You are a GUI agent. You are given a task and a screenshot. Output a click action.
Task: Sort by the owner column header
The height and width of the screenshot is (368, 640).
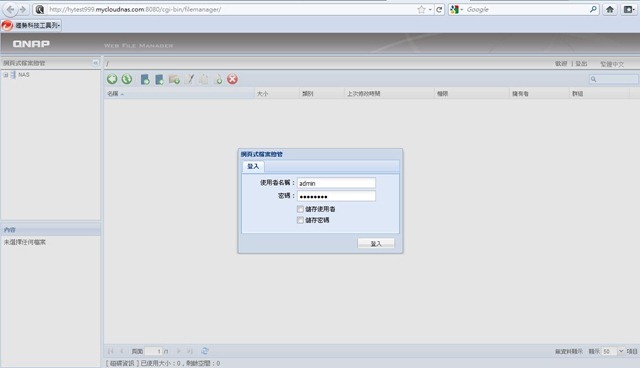pyautogui.click(x=540, y=93)
